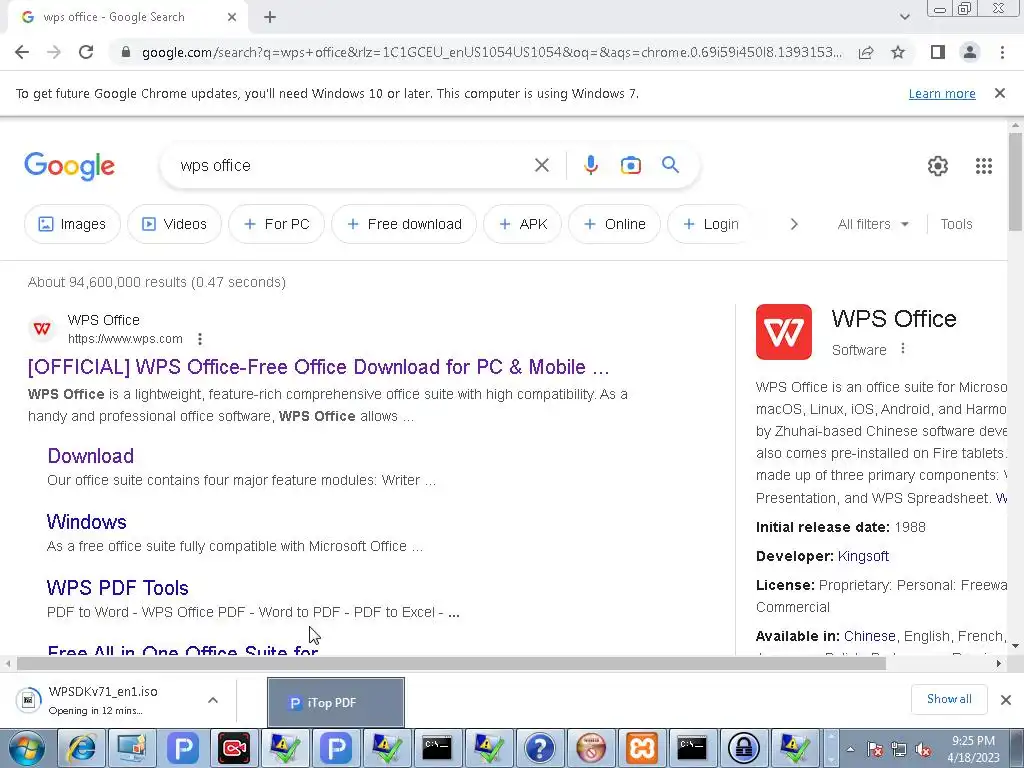Add the Login search refinement
Screen dimensions: 1024x768
(711, 224)
